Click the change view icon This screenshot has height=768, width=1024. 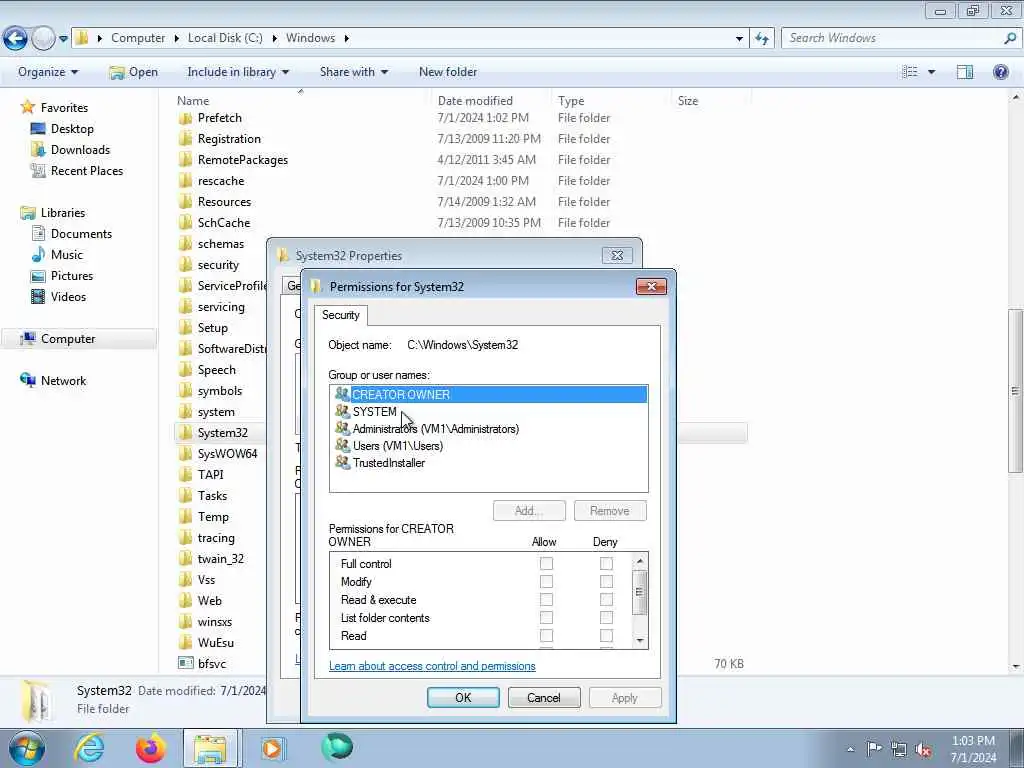pyautogui.click(x=910, y=72)
